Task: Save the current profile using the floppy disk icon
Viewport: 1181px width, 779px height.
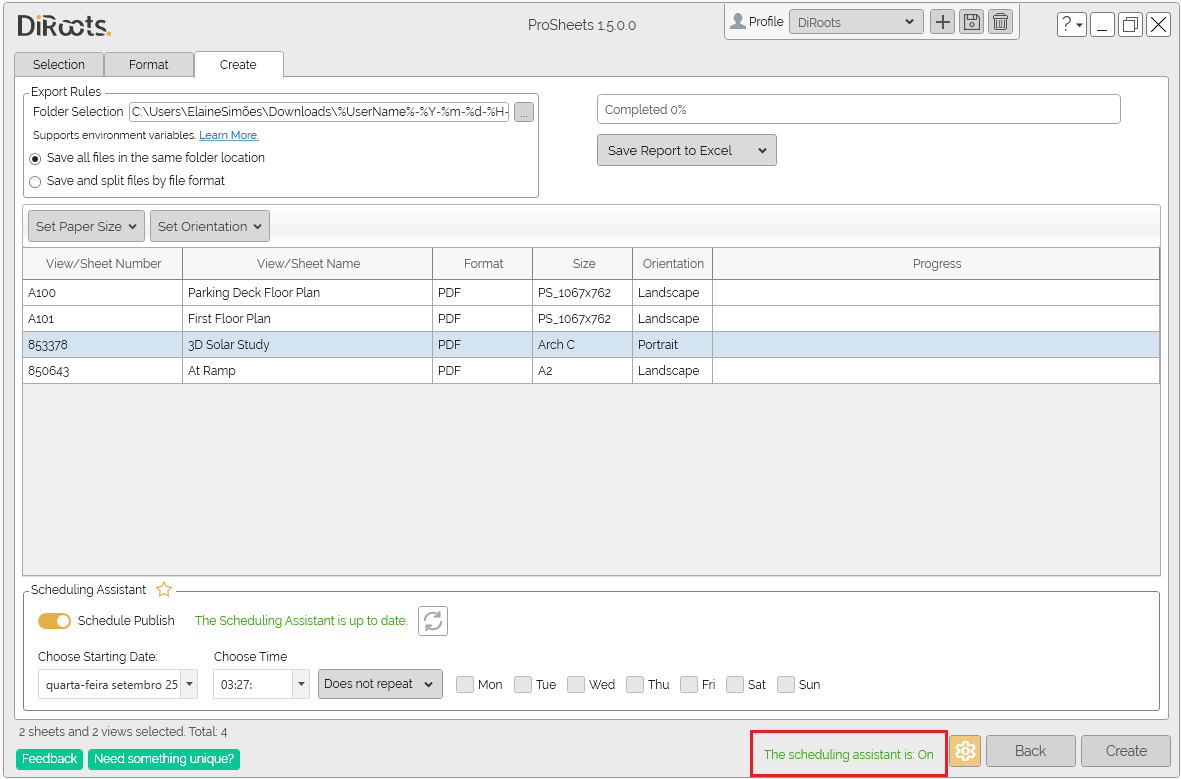Action: 970,21
